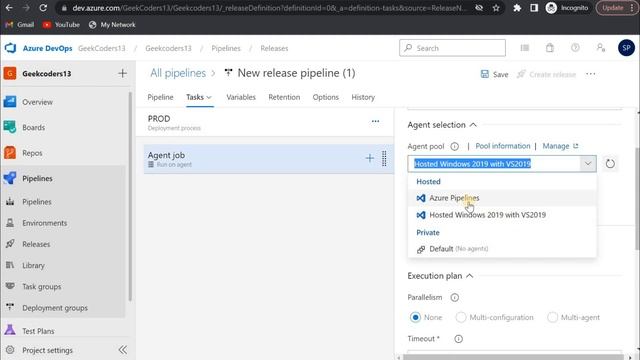This screenshot has height=360, width=640.
Task: Show Timeout info icon
Action: pyautogui.click(x=458, y=339)
